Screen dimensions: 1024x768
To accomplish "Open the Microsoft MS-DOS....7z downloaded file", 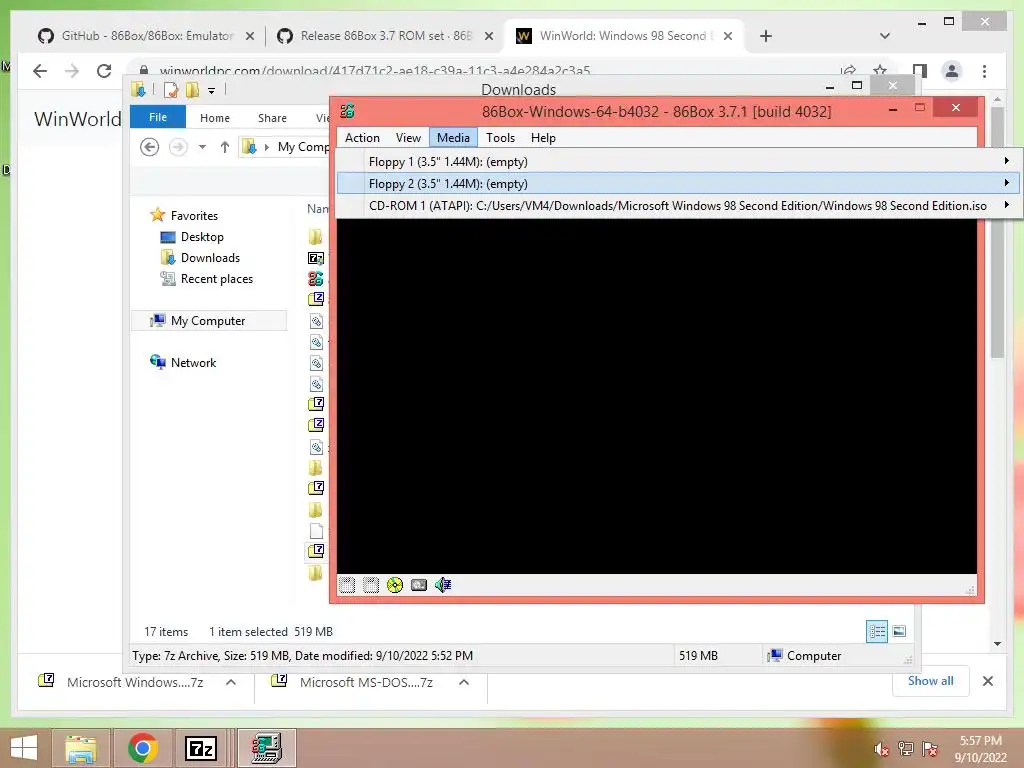I will [x=353, y=682].
